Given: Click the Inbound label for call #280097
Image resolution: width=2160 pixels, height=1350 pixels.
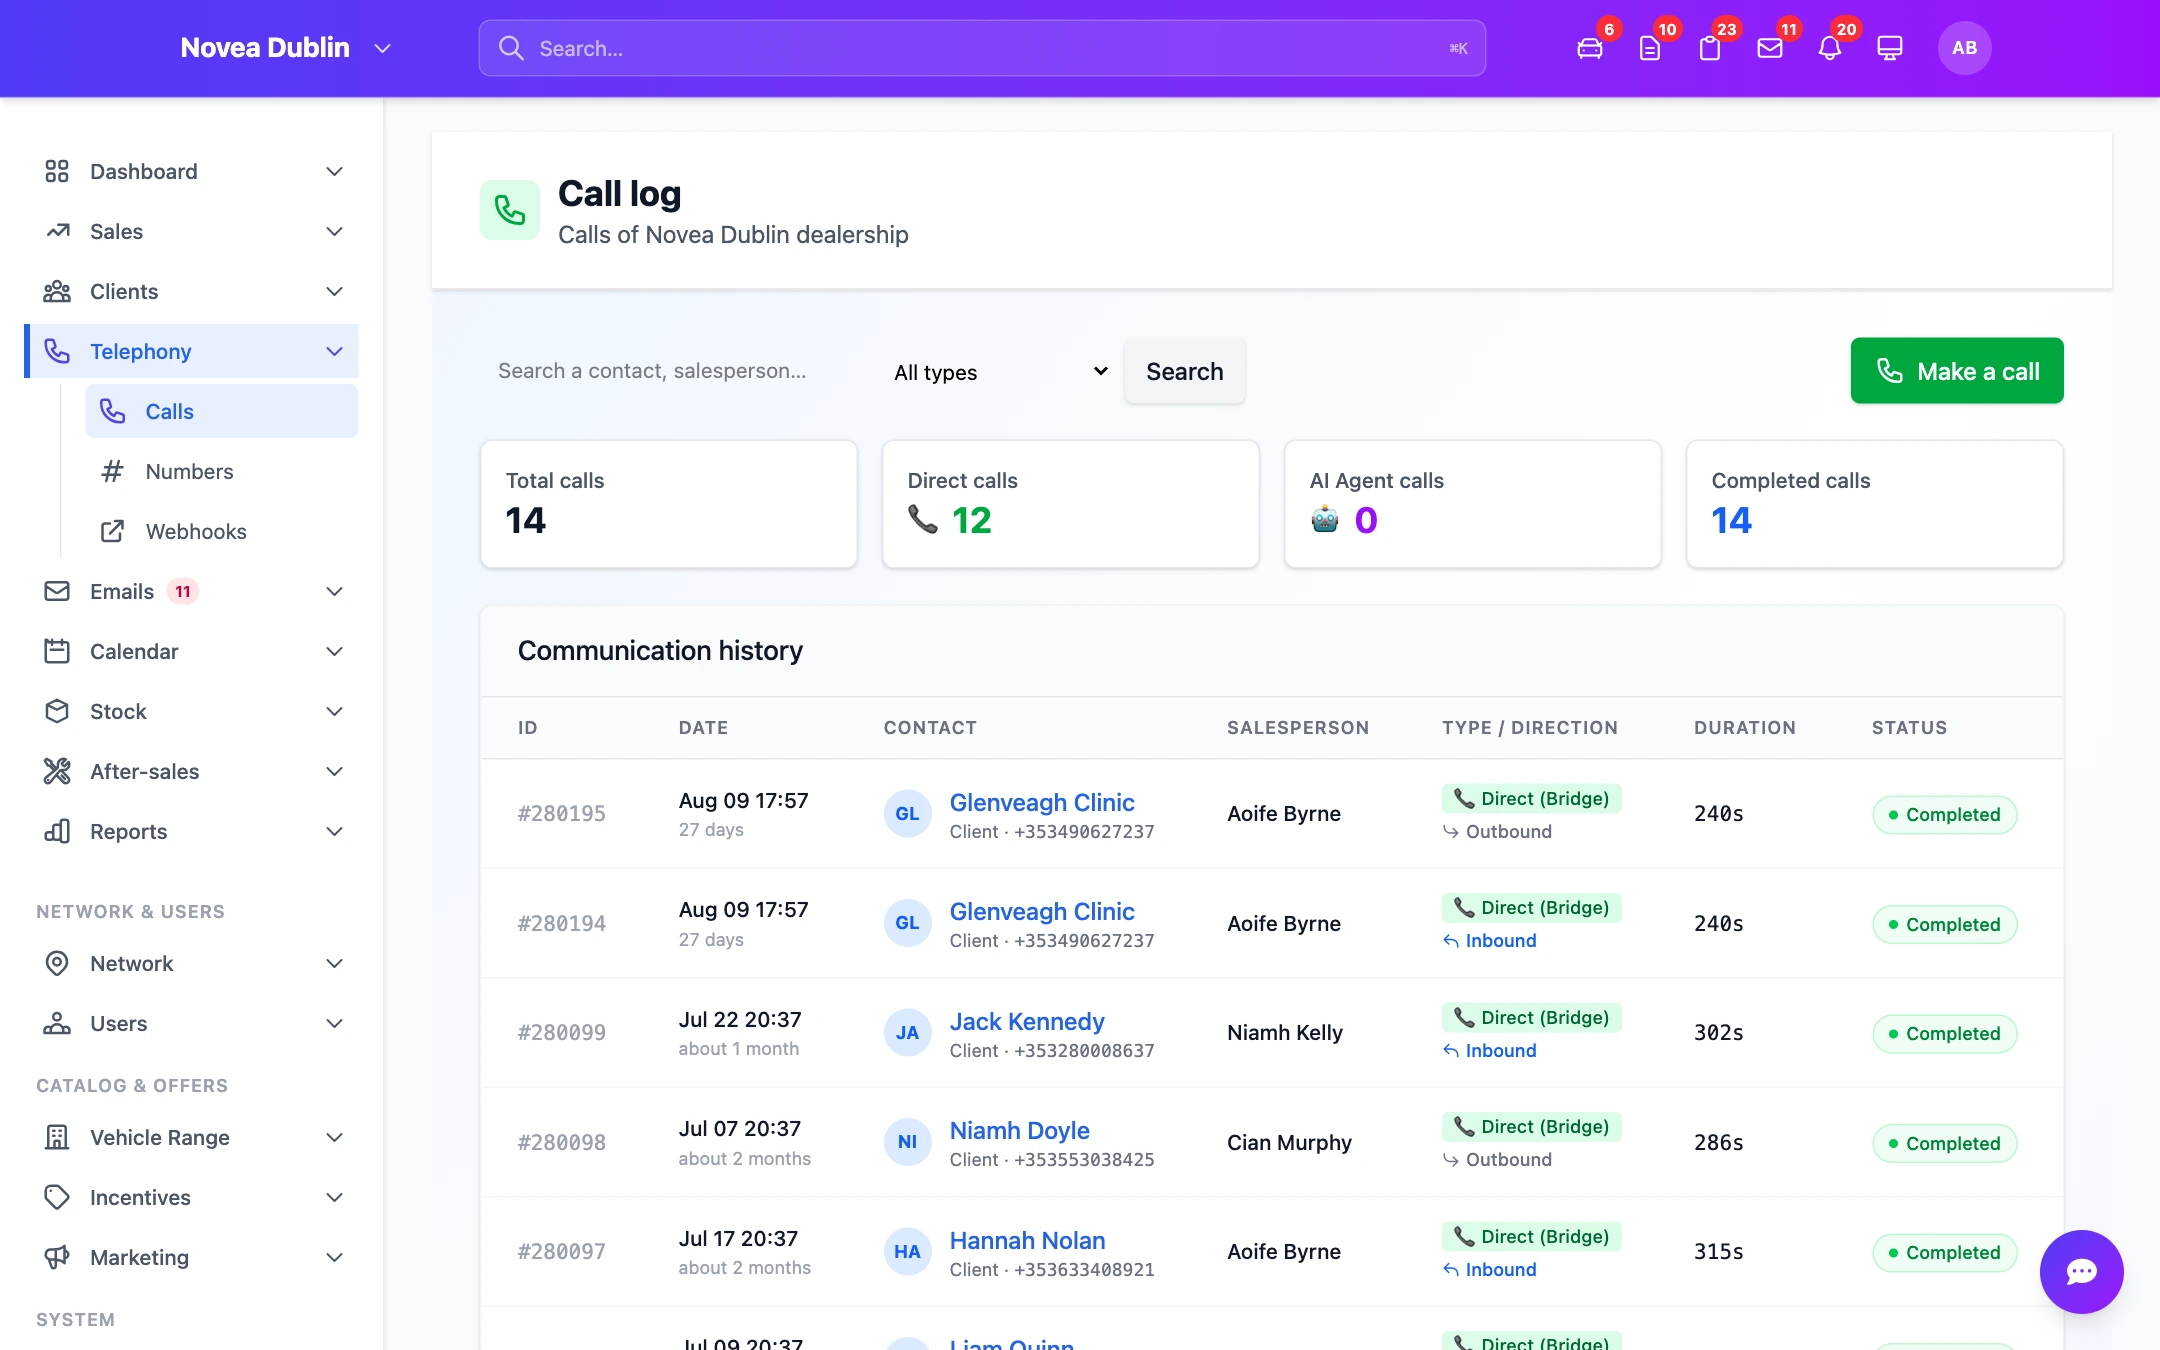Looking at the screenshot, I should [1490, 1269].
